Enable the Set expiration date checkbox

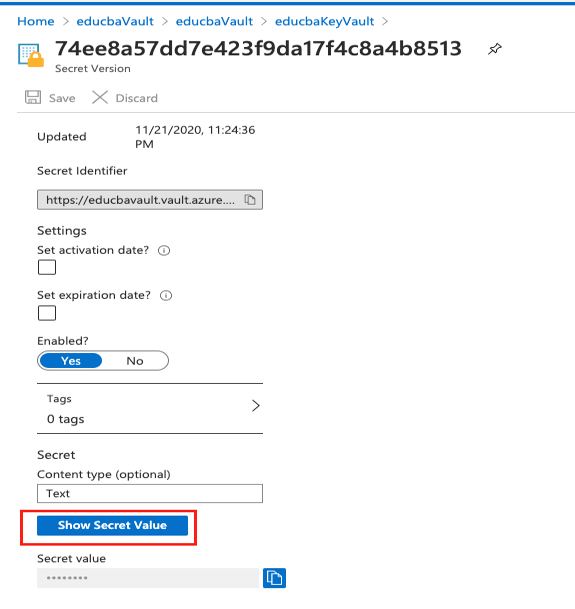(47, 313)
